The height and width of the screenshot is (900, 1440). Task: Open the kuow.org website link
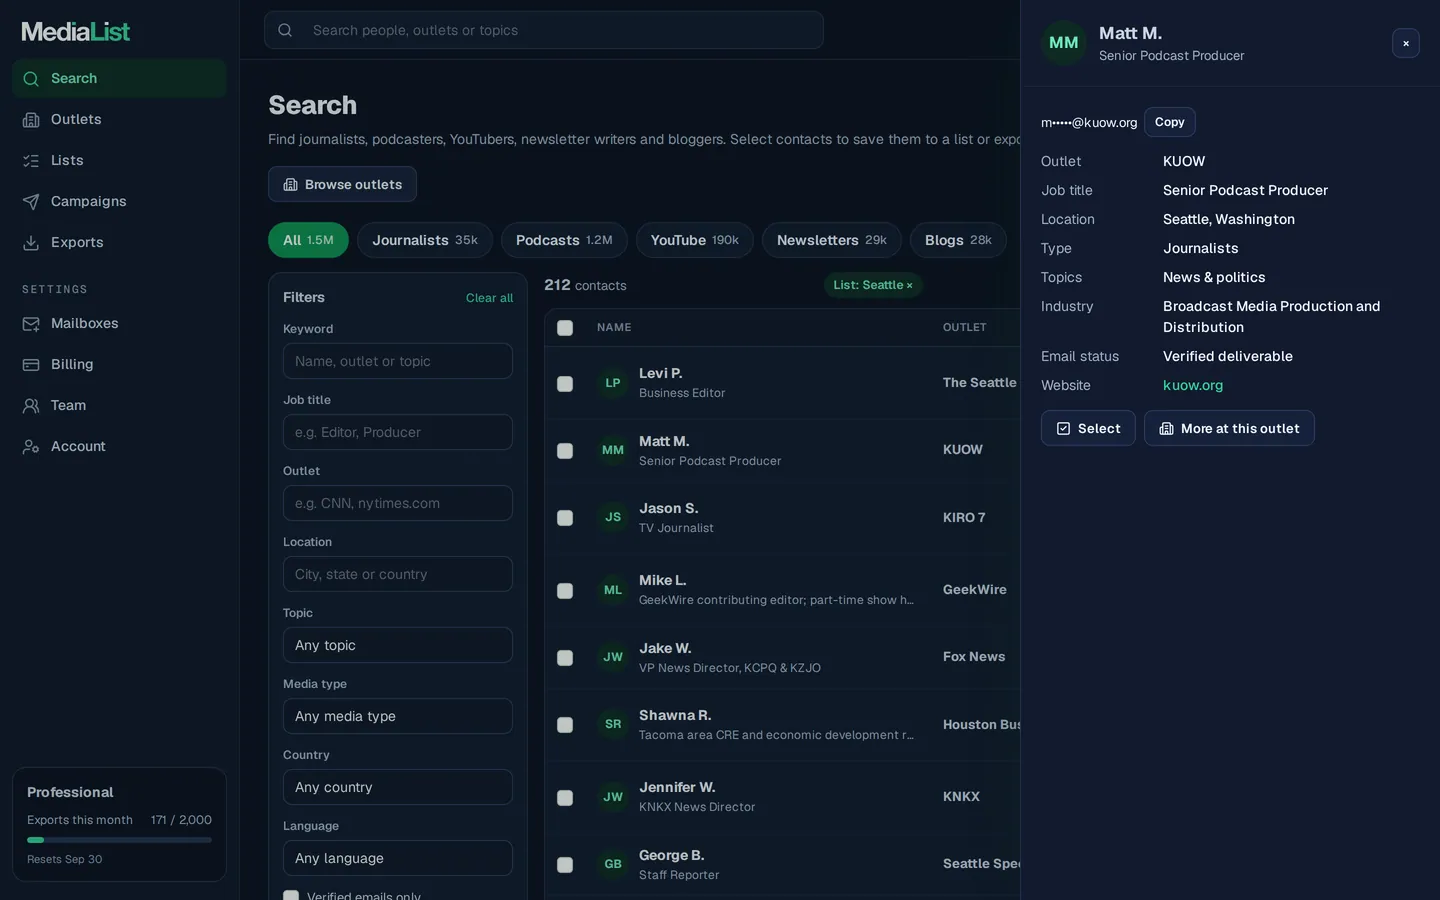pyautogui.click(x=1193, y=385)
